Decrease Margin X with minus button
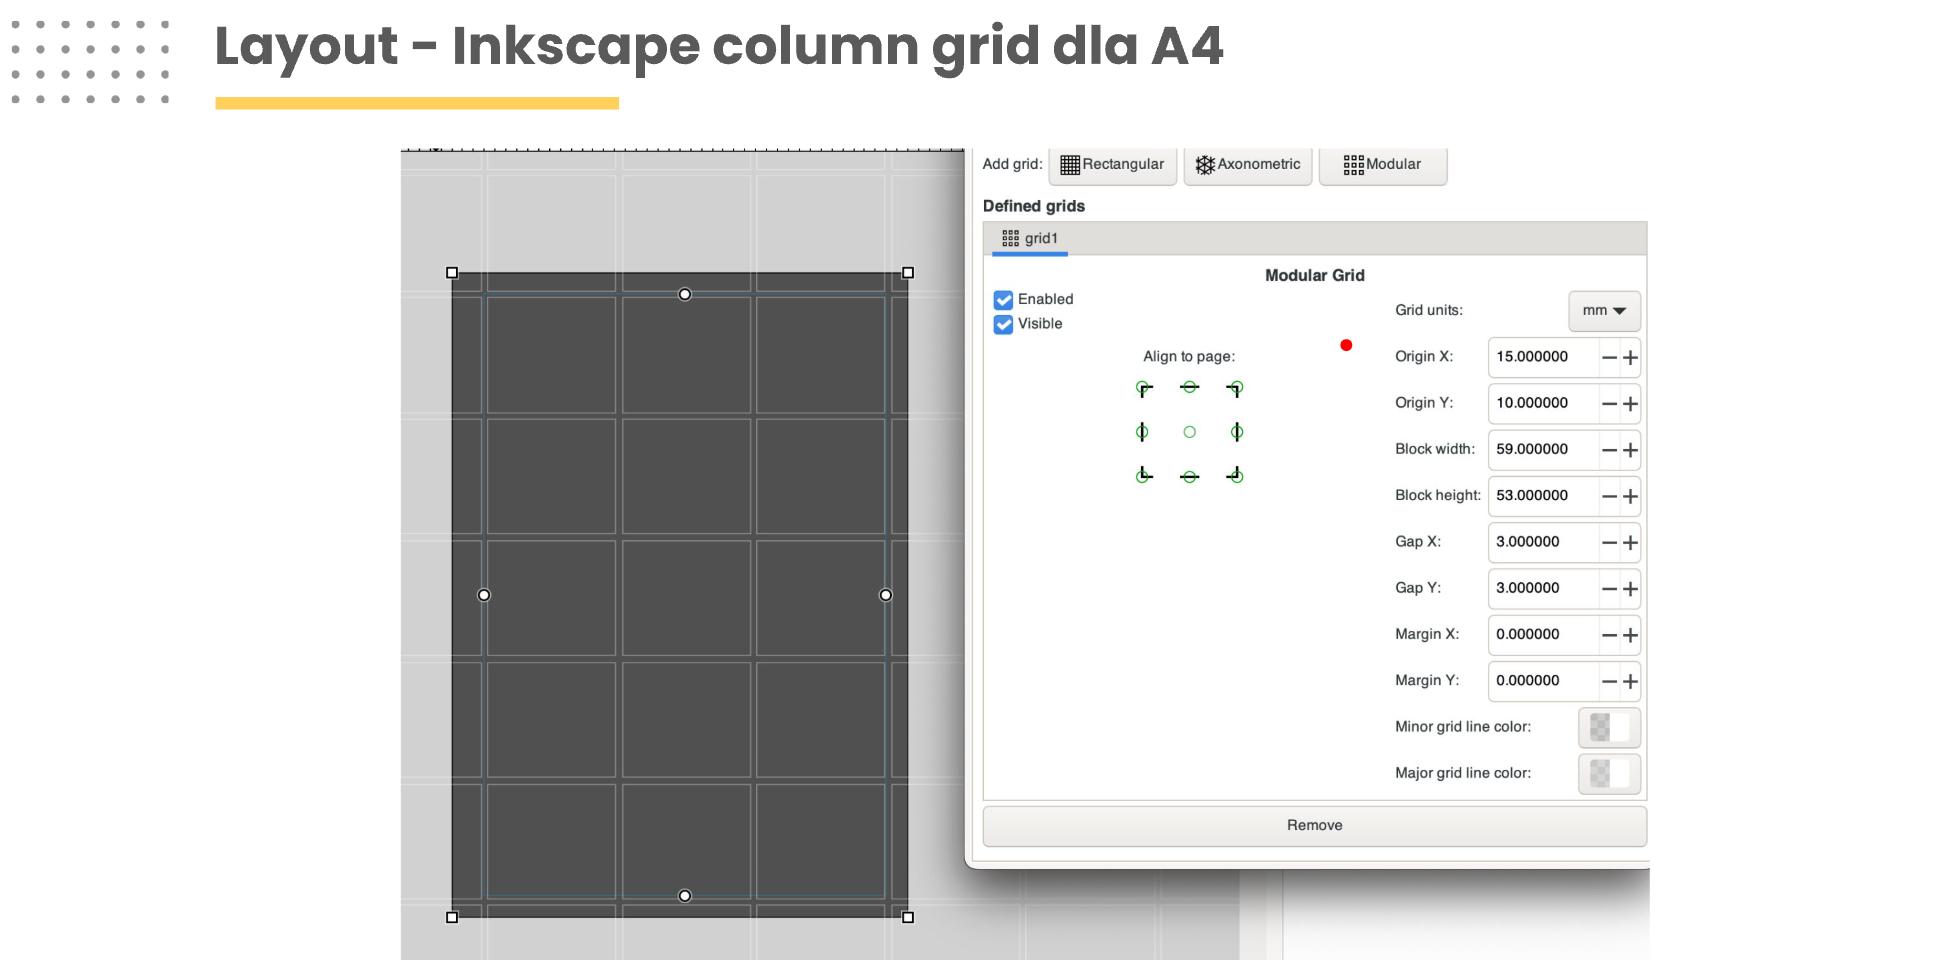This screenshot has height=960, width=1958. (1609, 635)
